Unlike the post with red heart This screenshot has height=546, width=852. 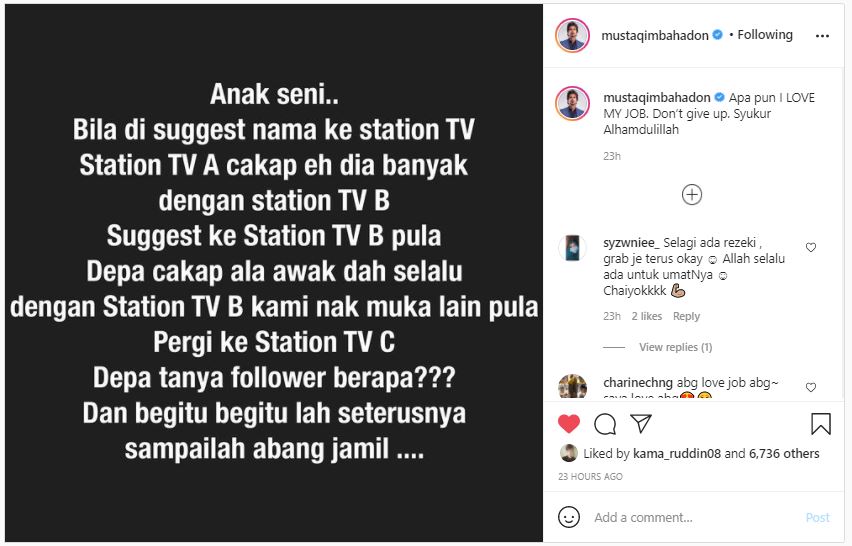pyautogui.click(x=569, y=424)
